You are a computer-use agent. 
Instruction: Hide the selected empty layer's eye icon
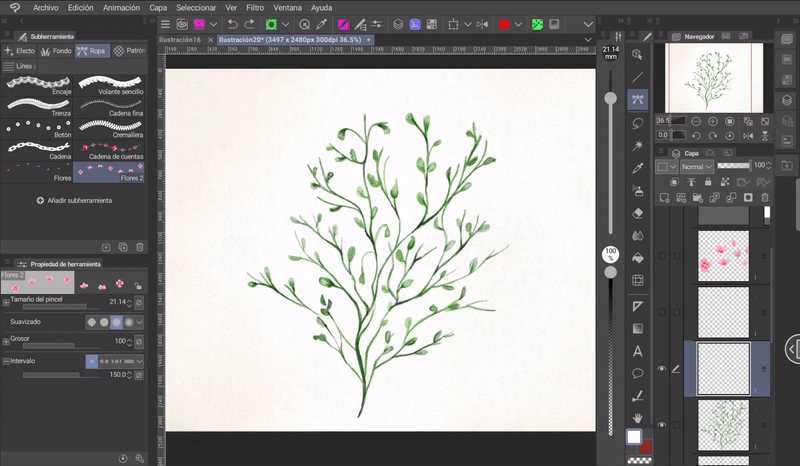tap(661, 369)
